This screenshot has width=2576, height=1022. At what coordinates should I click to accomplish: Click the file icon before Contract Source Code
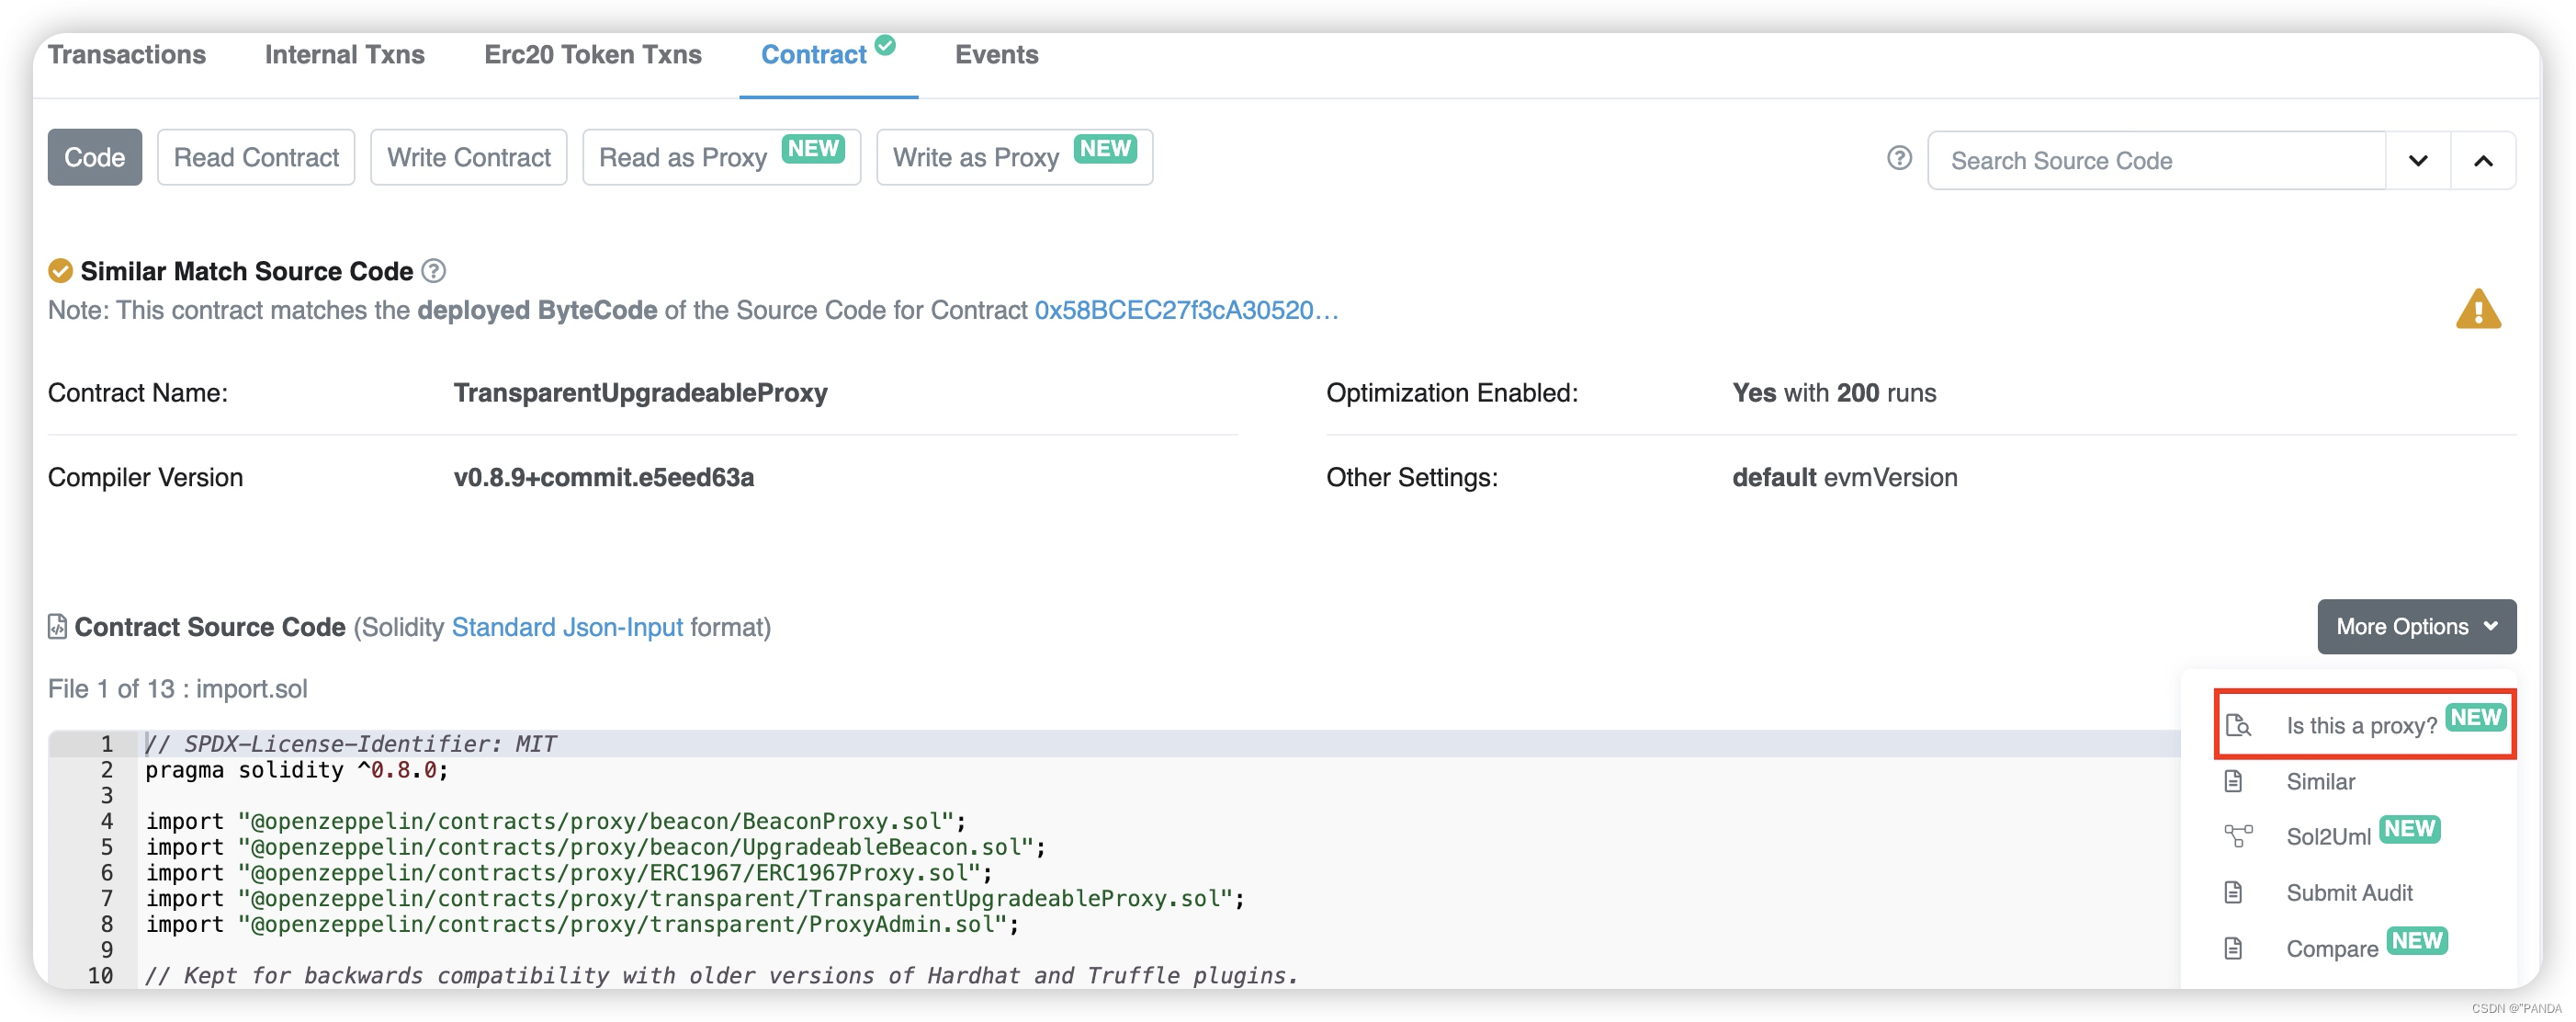point(57,626)
